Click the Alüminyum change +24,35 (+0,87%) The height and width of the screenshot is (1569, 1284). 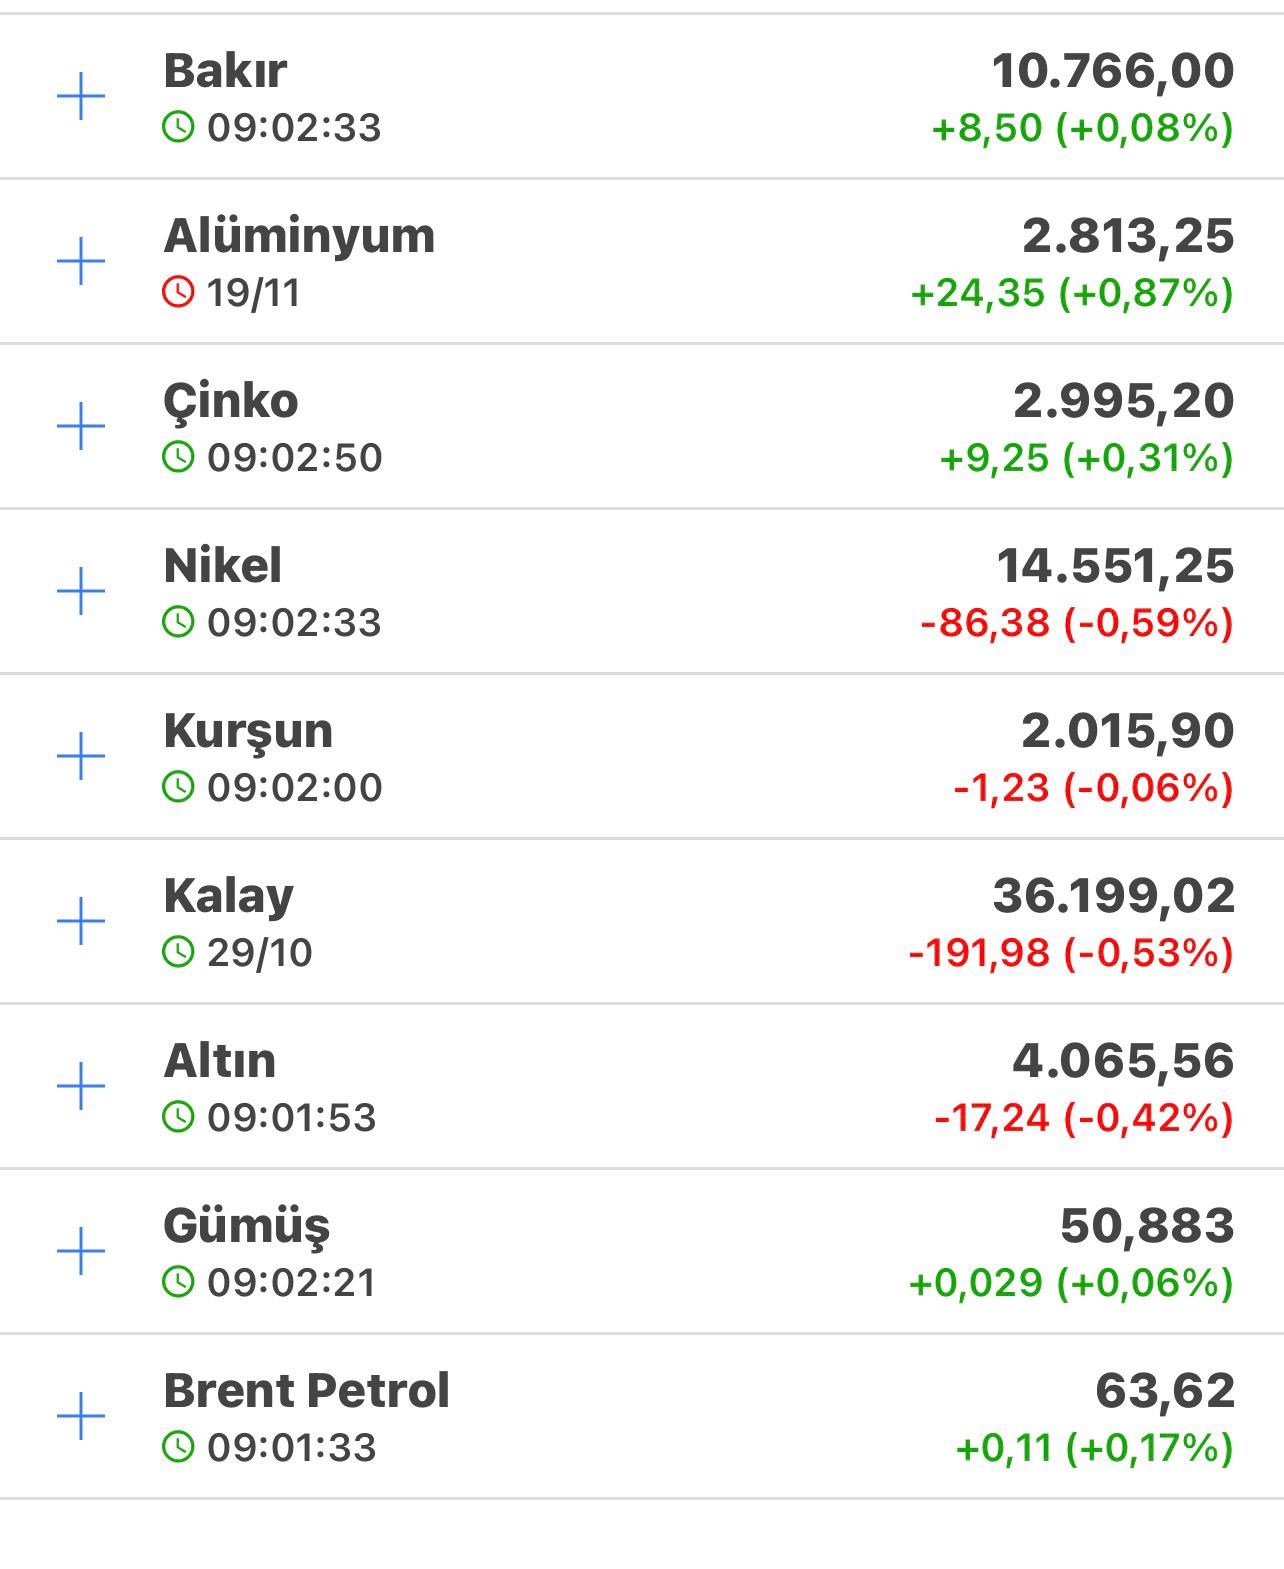(x=1071, y=294)
